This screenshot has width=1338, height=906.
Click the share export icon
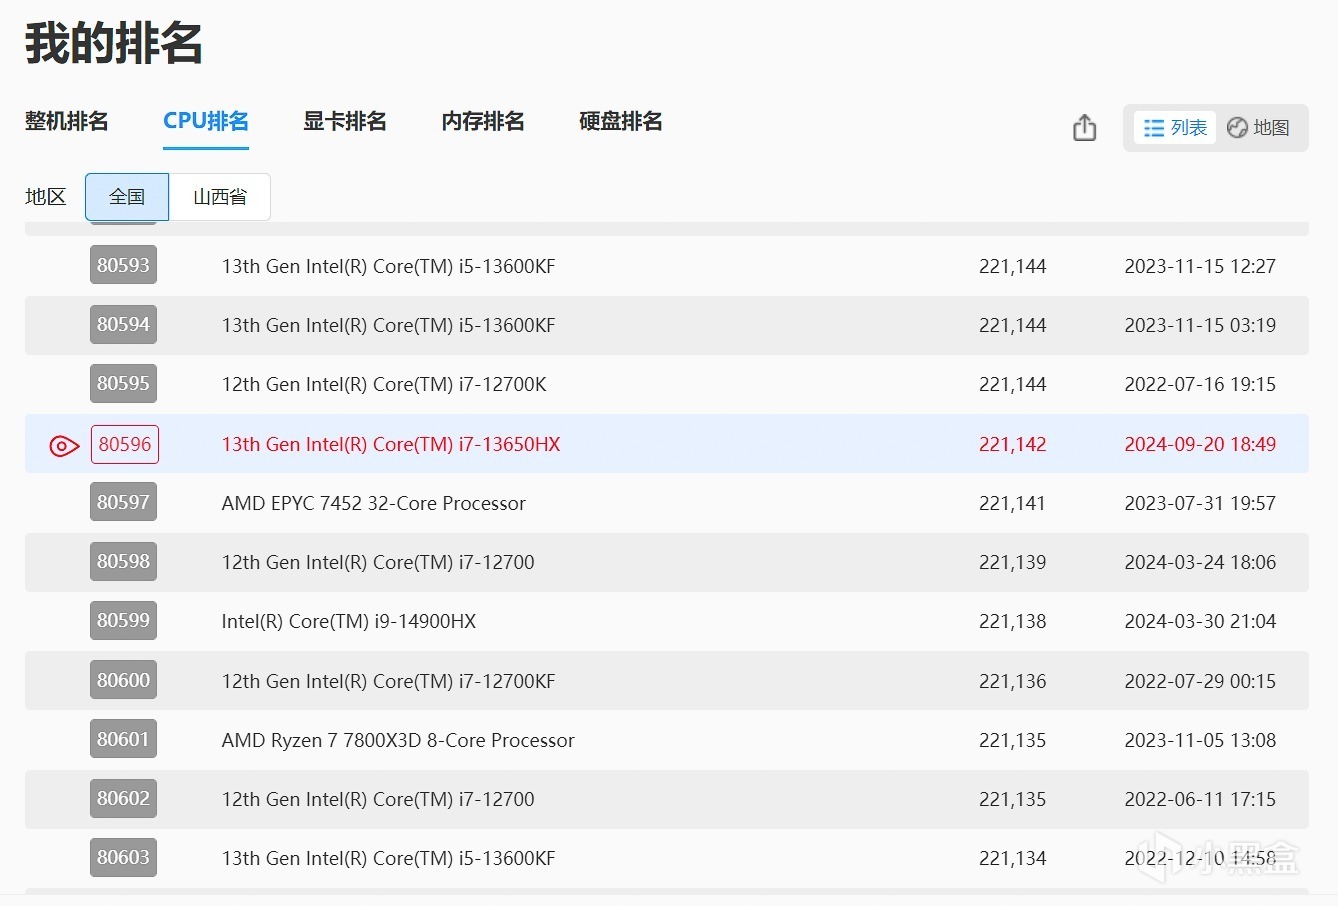coord(1084,128)
